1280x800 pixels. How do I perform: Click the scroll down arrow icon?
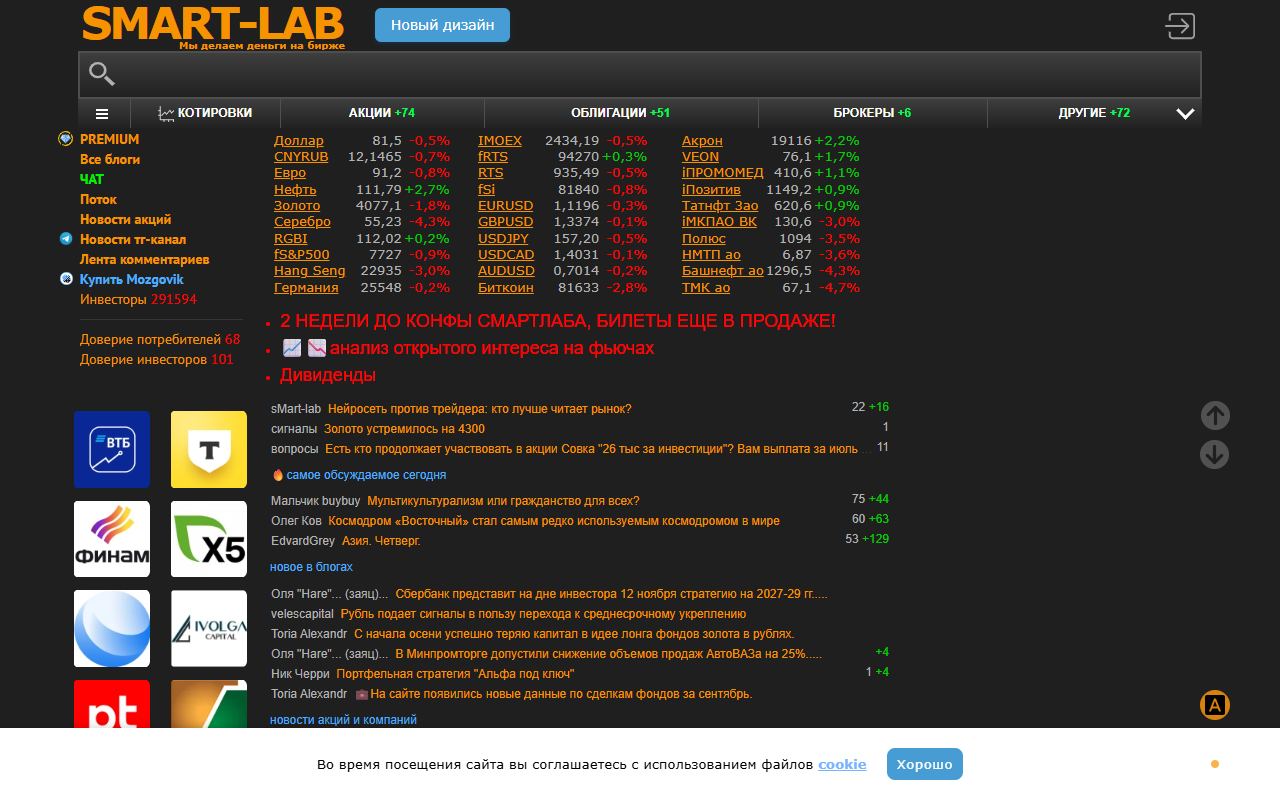tap(1215, 455)
